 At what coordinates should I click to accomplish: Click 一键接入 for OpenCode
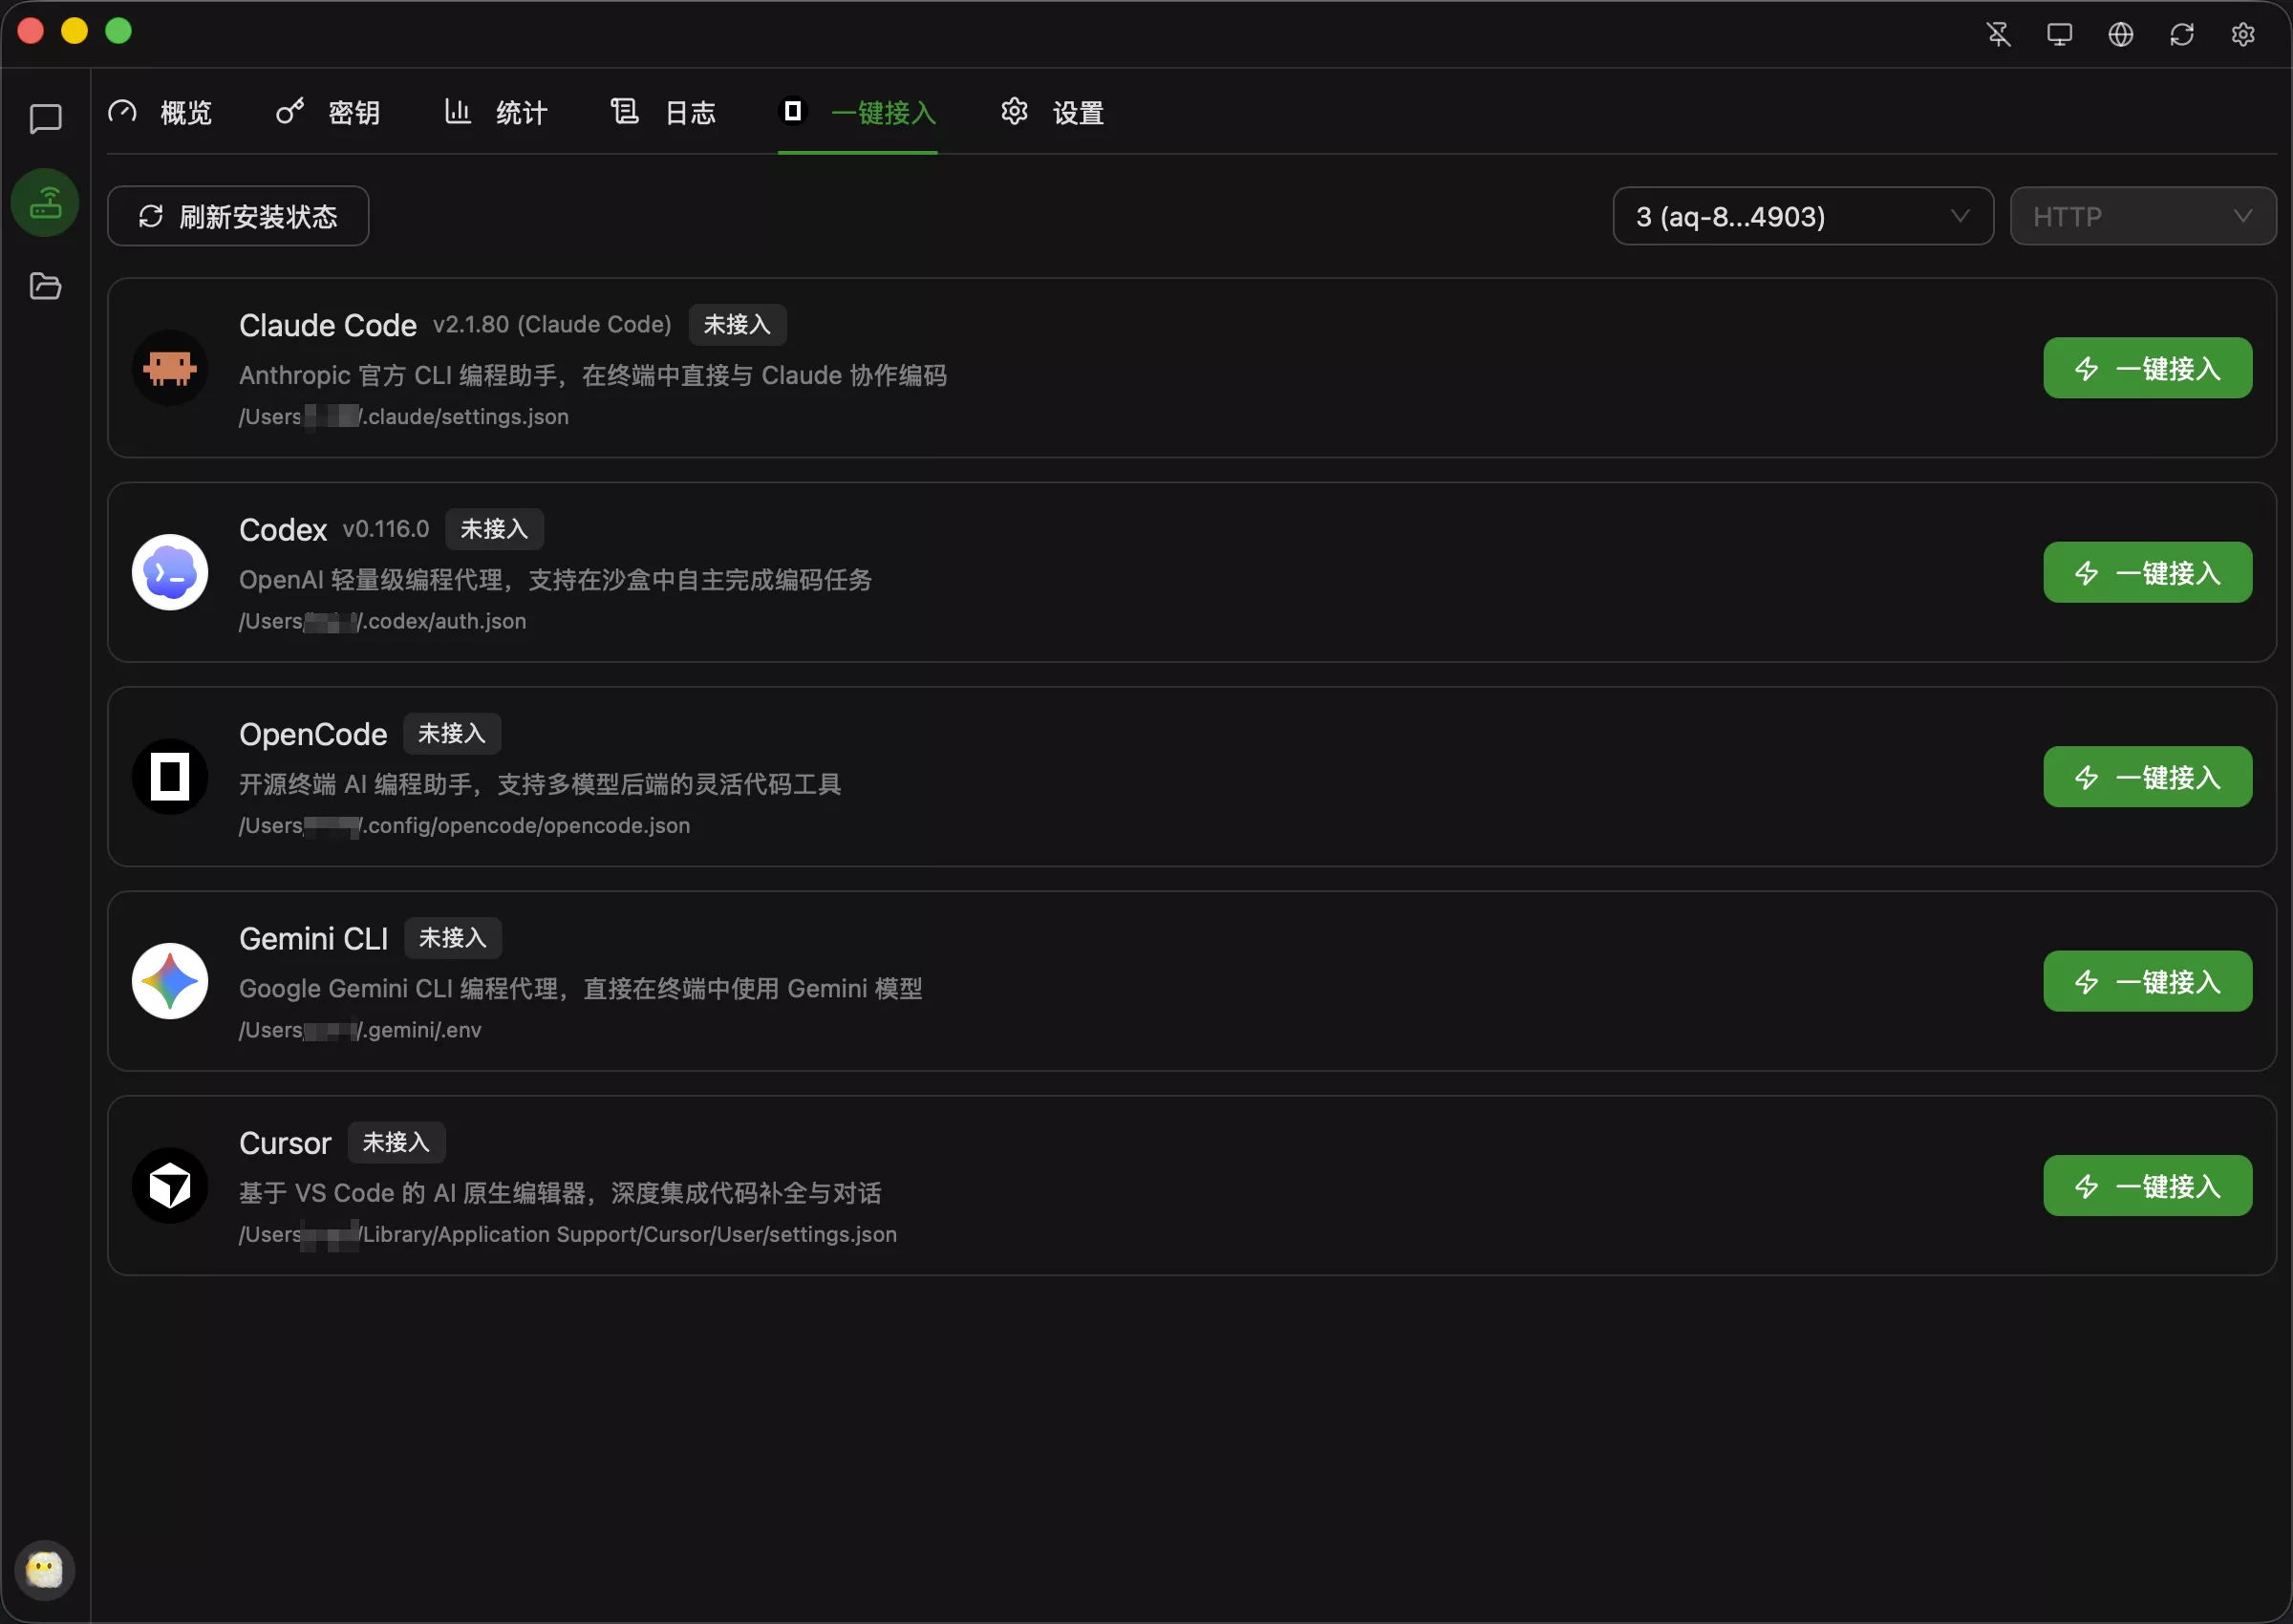[x=2147, y=777]
